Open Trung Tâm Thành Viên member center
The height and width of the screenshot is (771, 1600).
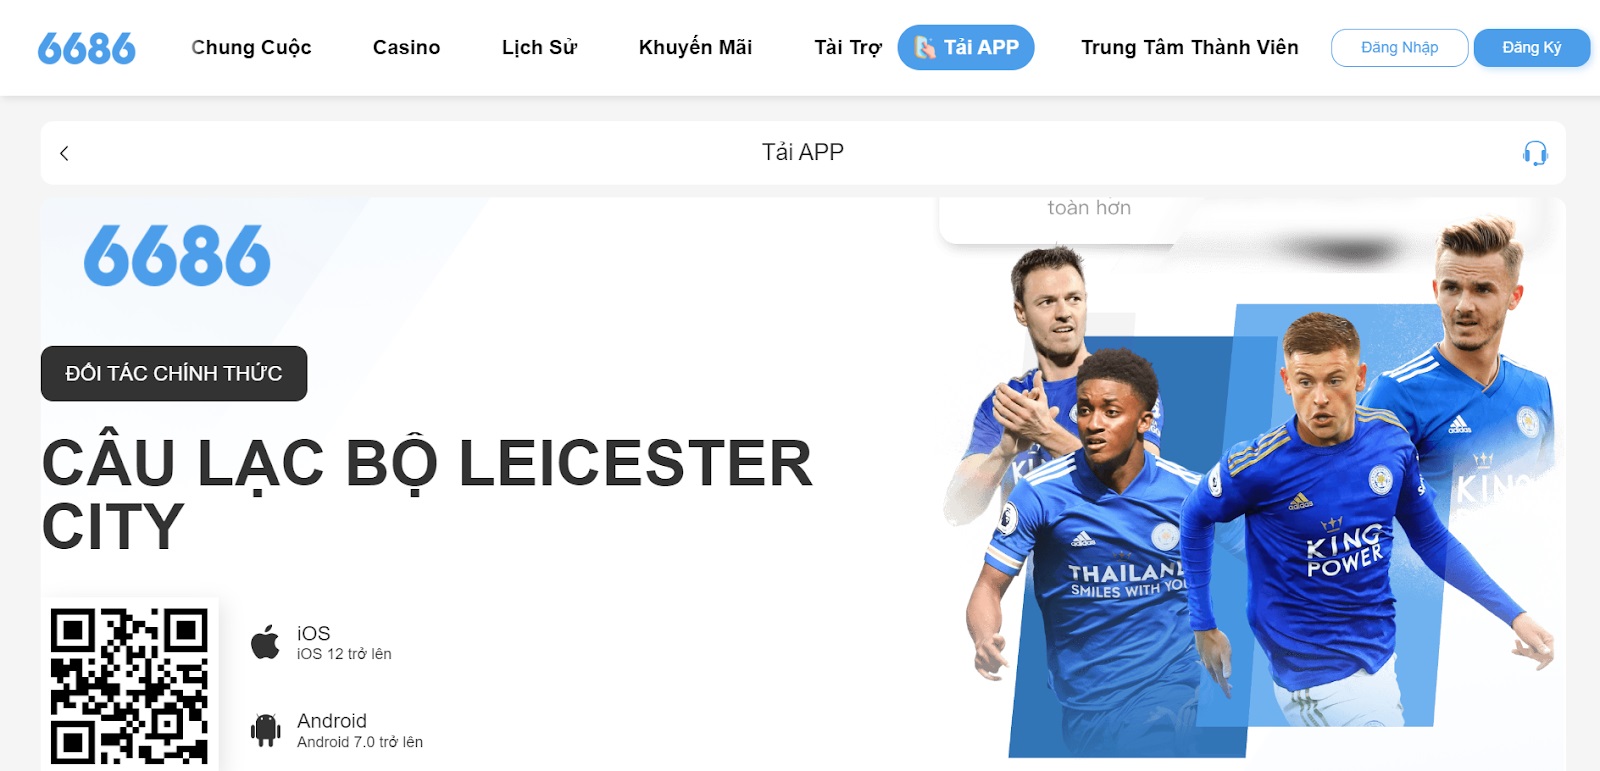pyautogui.click(x=1190, y=47)
